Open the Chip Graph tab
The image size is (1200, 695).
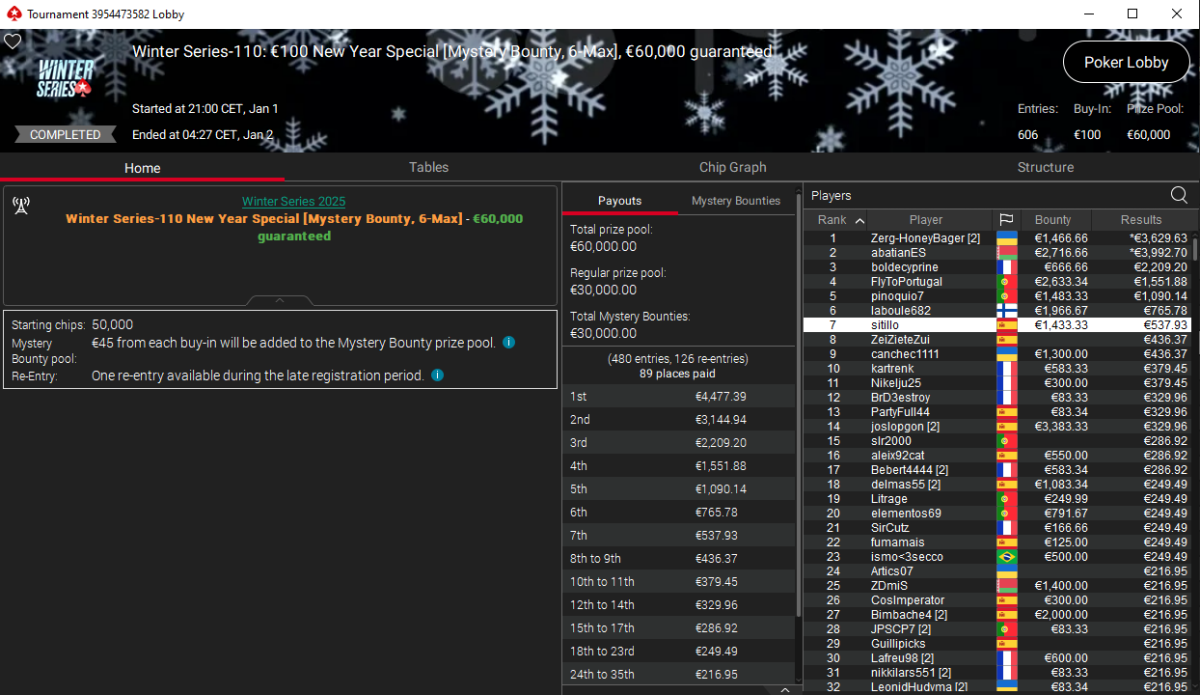click(732, 167)
